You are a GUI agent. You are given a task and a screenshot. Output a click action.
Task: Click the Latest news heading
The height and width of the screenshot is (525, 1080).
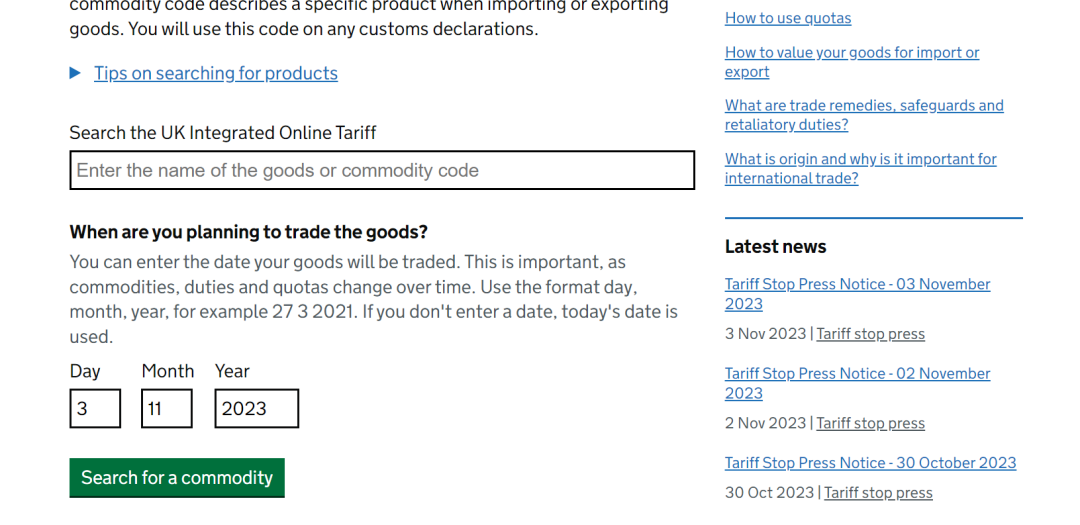(776, 247)
